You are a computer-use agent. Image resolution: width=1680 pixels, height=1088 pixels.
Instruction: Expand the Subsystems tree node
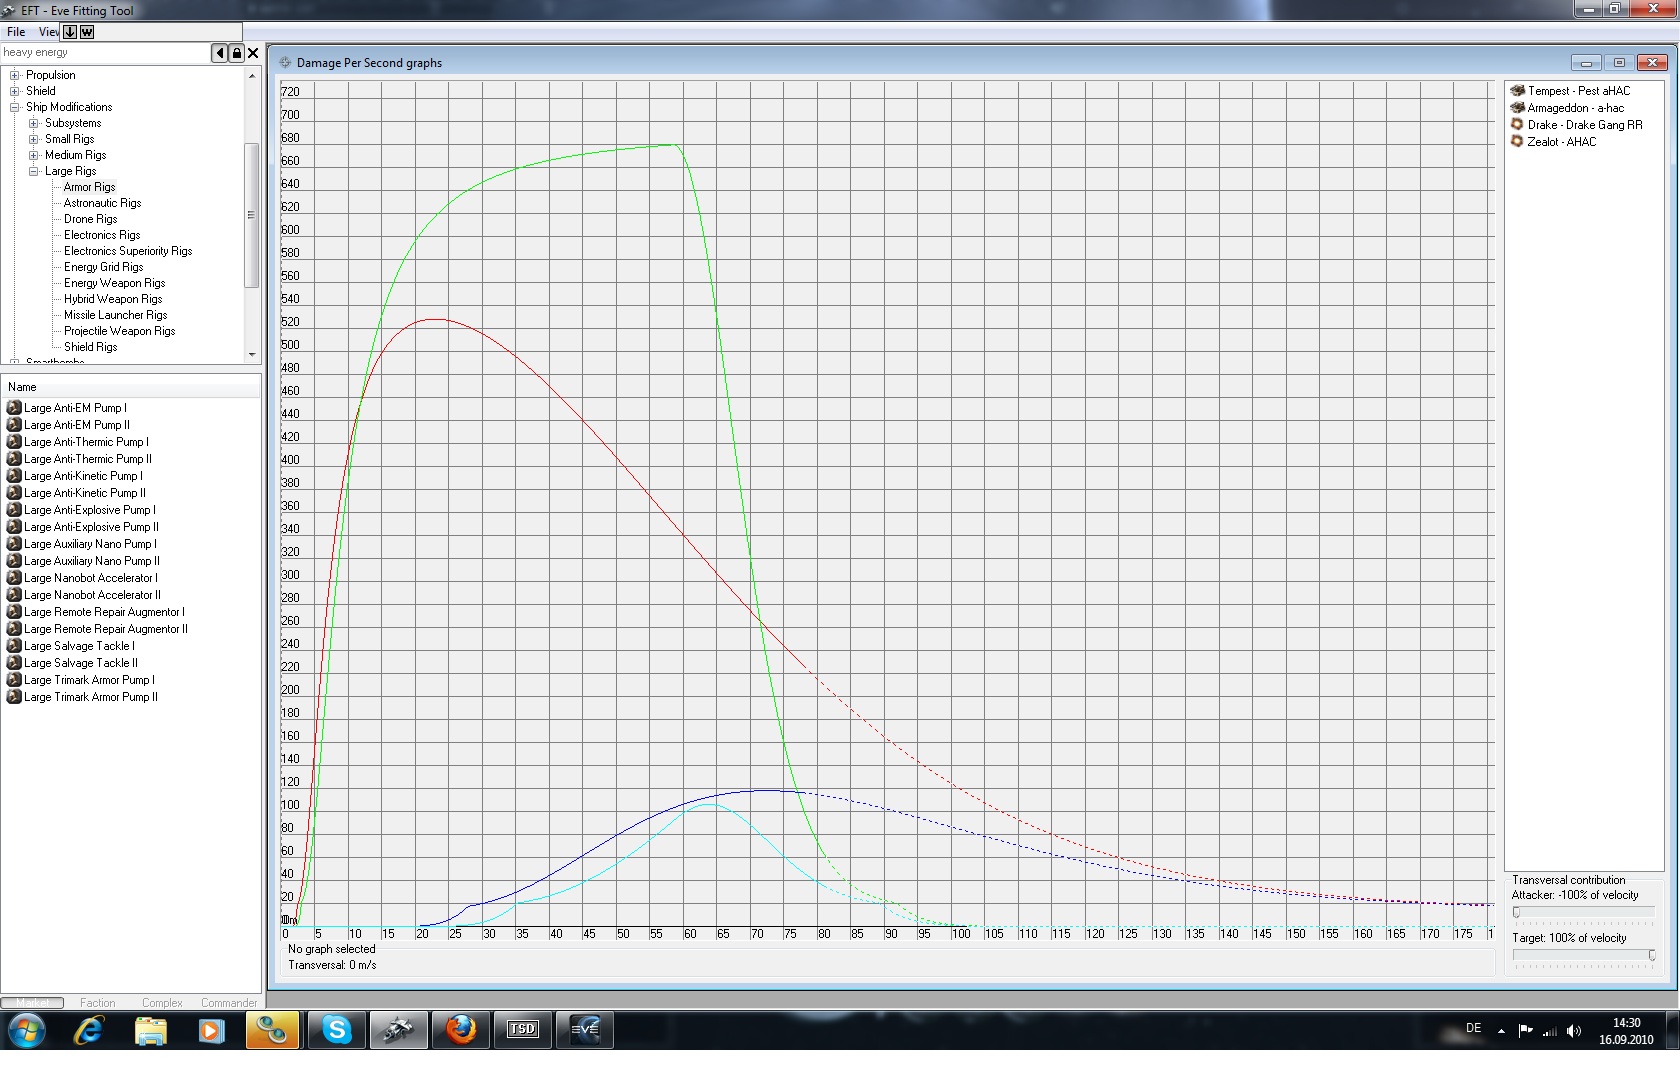(x=34, y=123)
